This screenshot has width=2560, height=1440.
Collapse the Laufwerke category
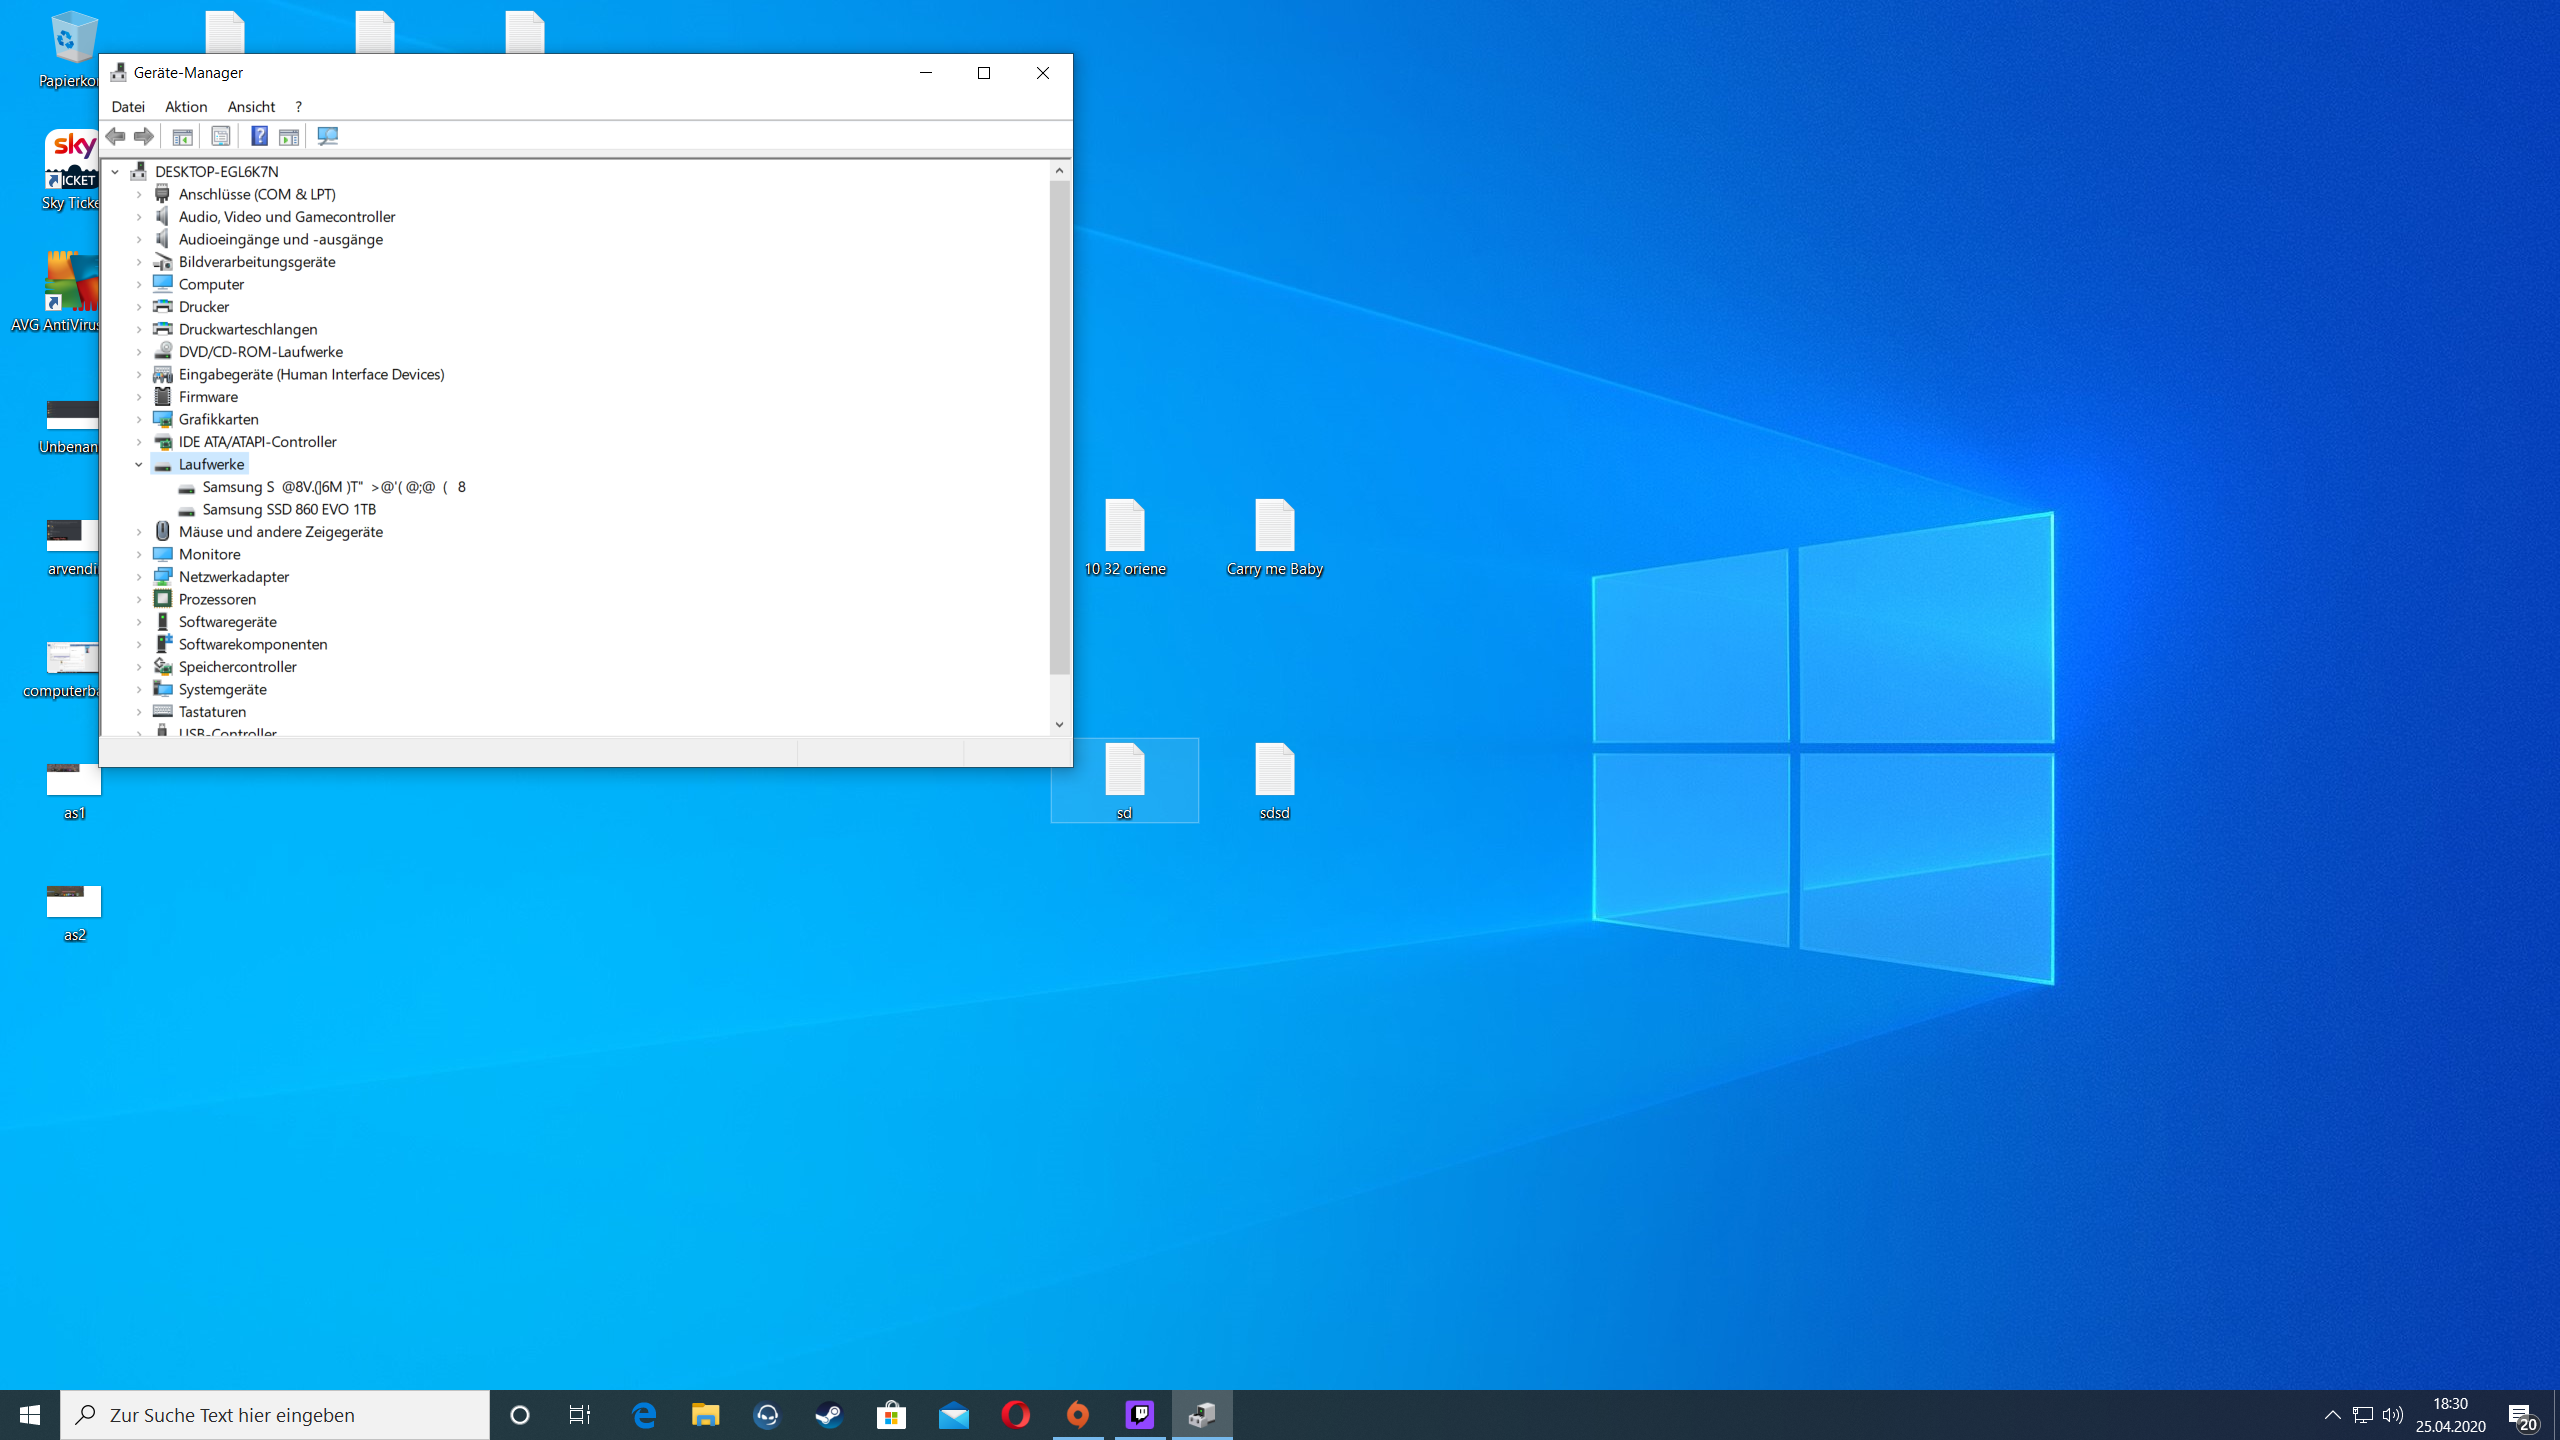(x=139, y=464)
